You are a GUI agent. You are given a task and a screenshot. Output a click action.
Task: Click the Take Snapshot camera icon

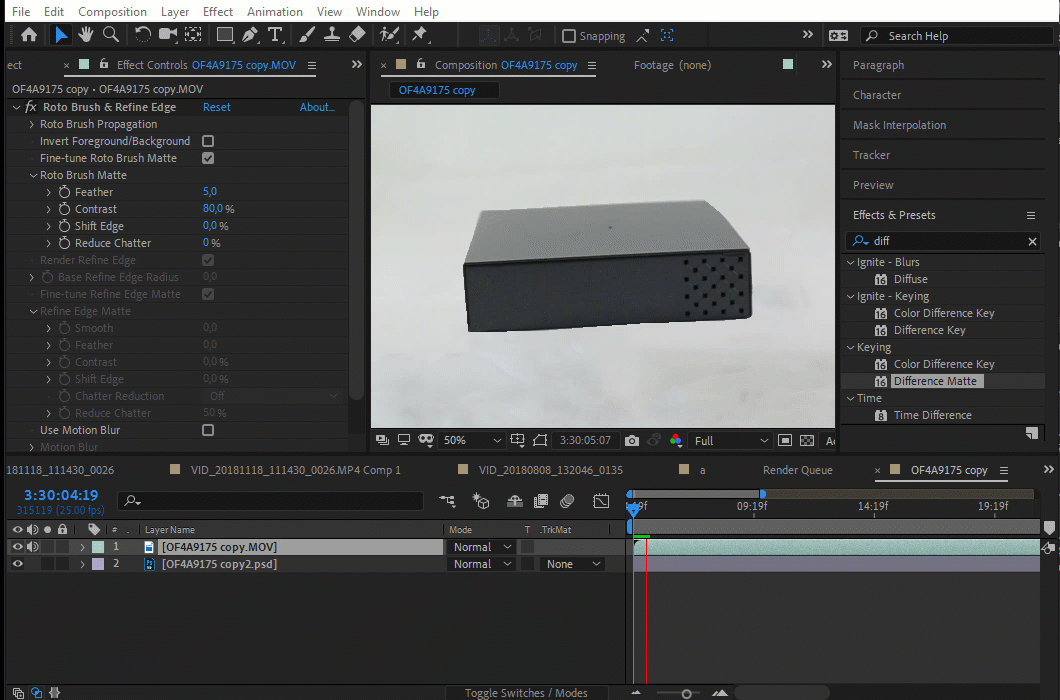click(x=632, y=440)
